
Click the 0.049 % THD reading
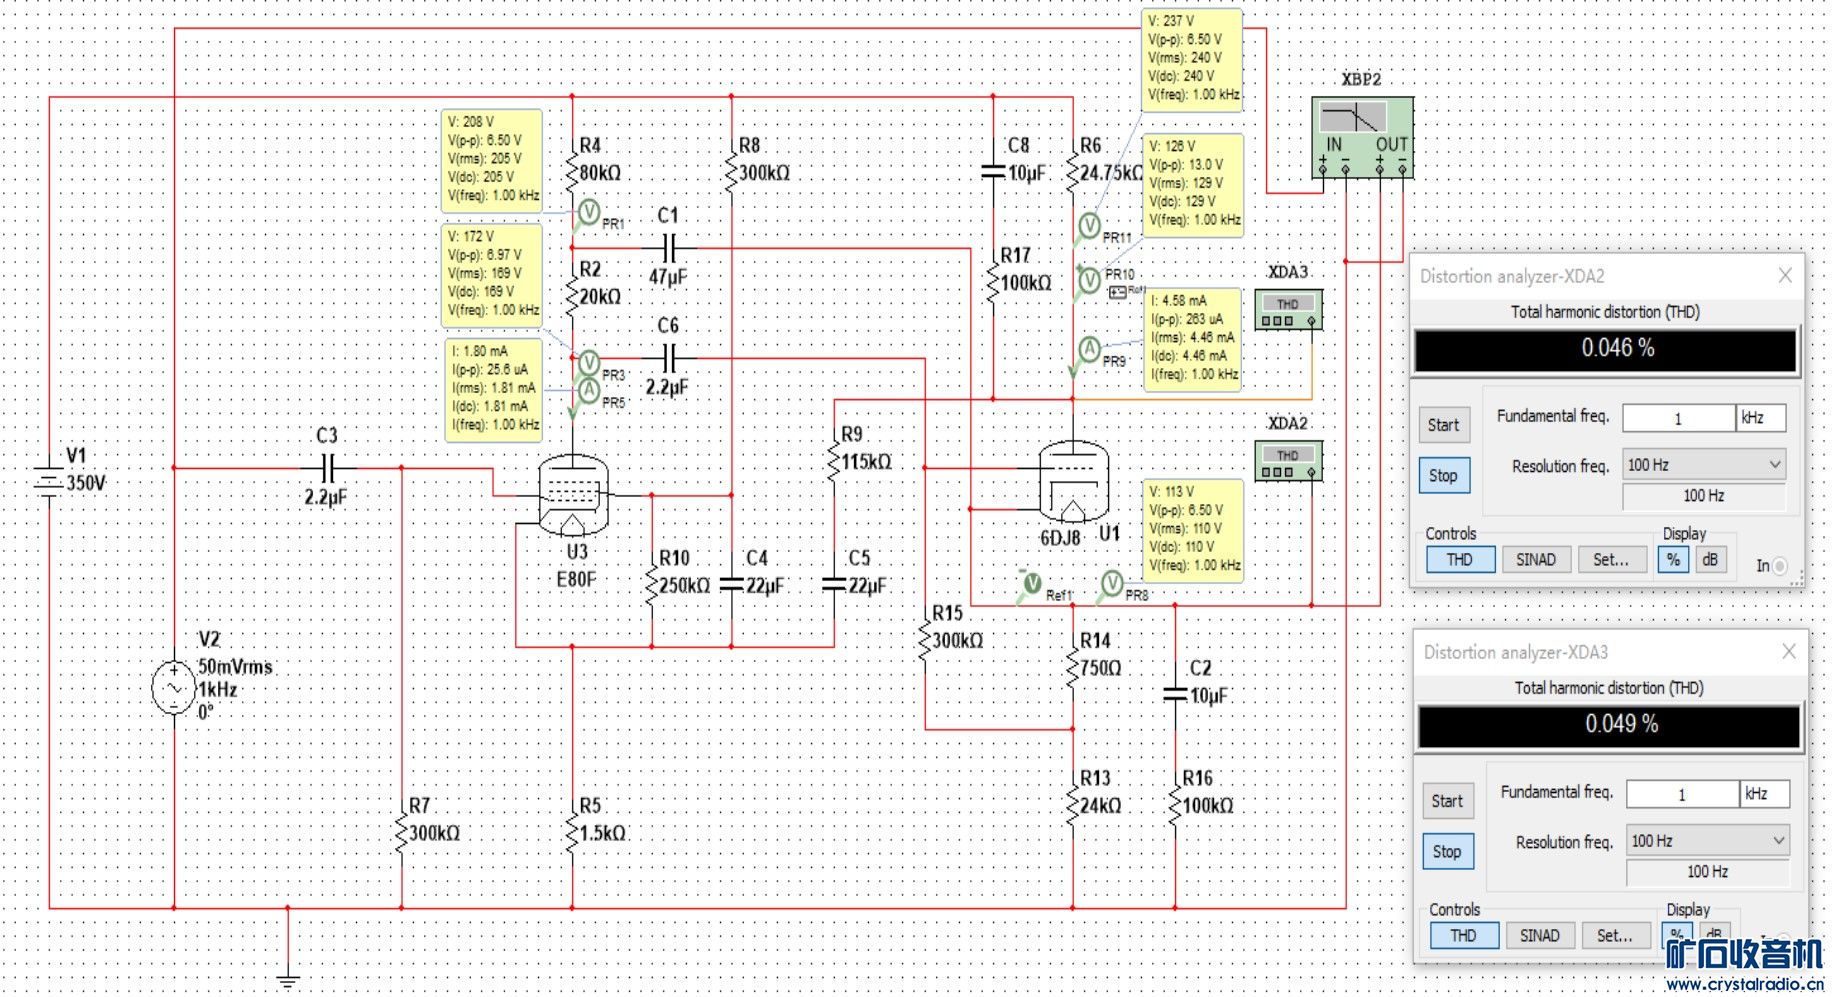click(1610, 725)
